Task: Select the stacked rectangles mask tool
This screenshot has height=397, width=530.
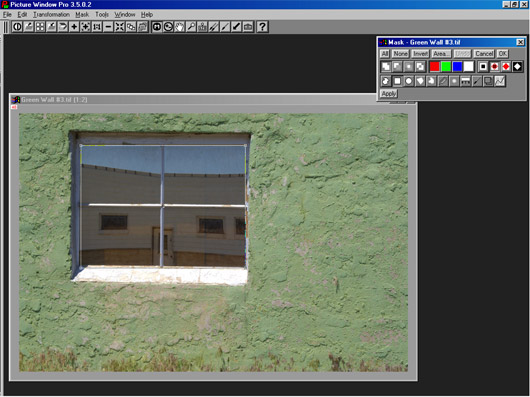Action: [x=488, y=81]
